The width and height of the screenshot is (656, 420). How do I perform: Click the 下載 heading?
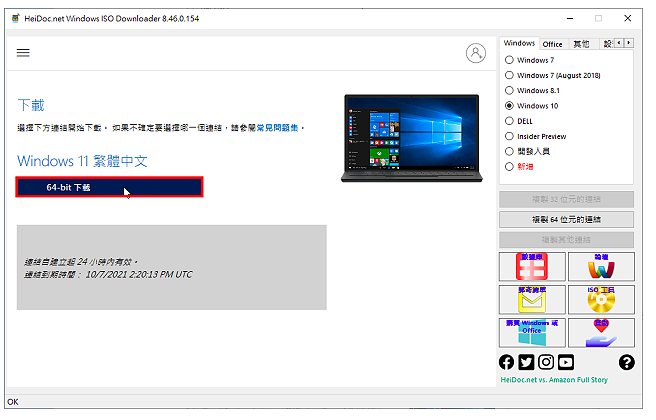click(31, 105)
